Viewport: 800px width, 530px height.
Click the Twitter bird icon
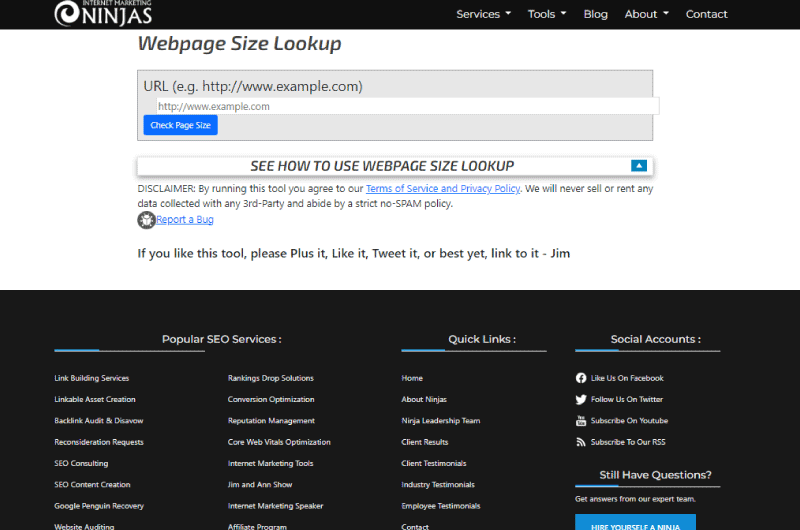pos(581,399)
